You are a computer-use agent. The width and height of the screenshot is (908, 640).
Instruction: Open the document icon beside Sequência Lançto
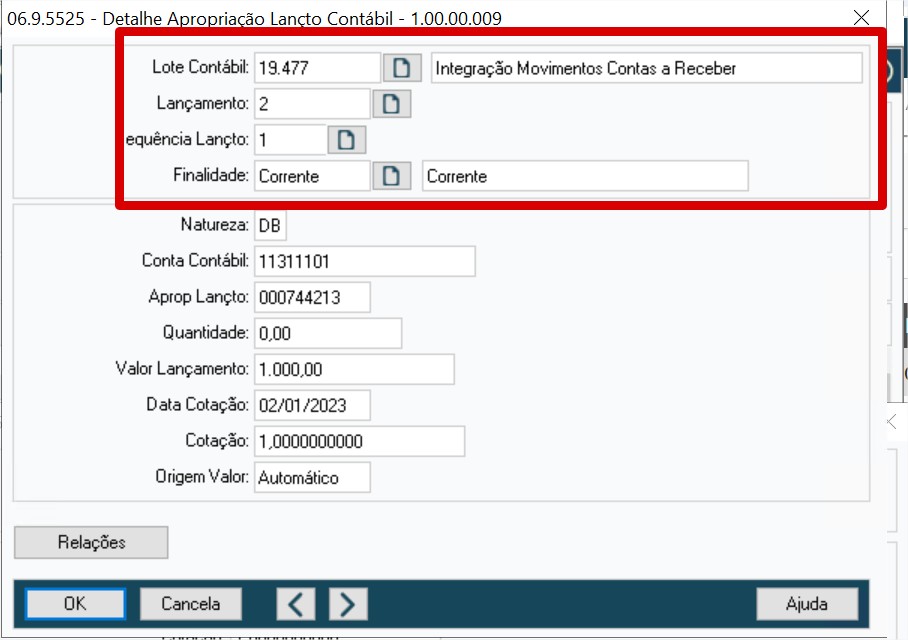[346, 140]
